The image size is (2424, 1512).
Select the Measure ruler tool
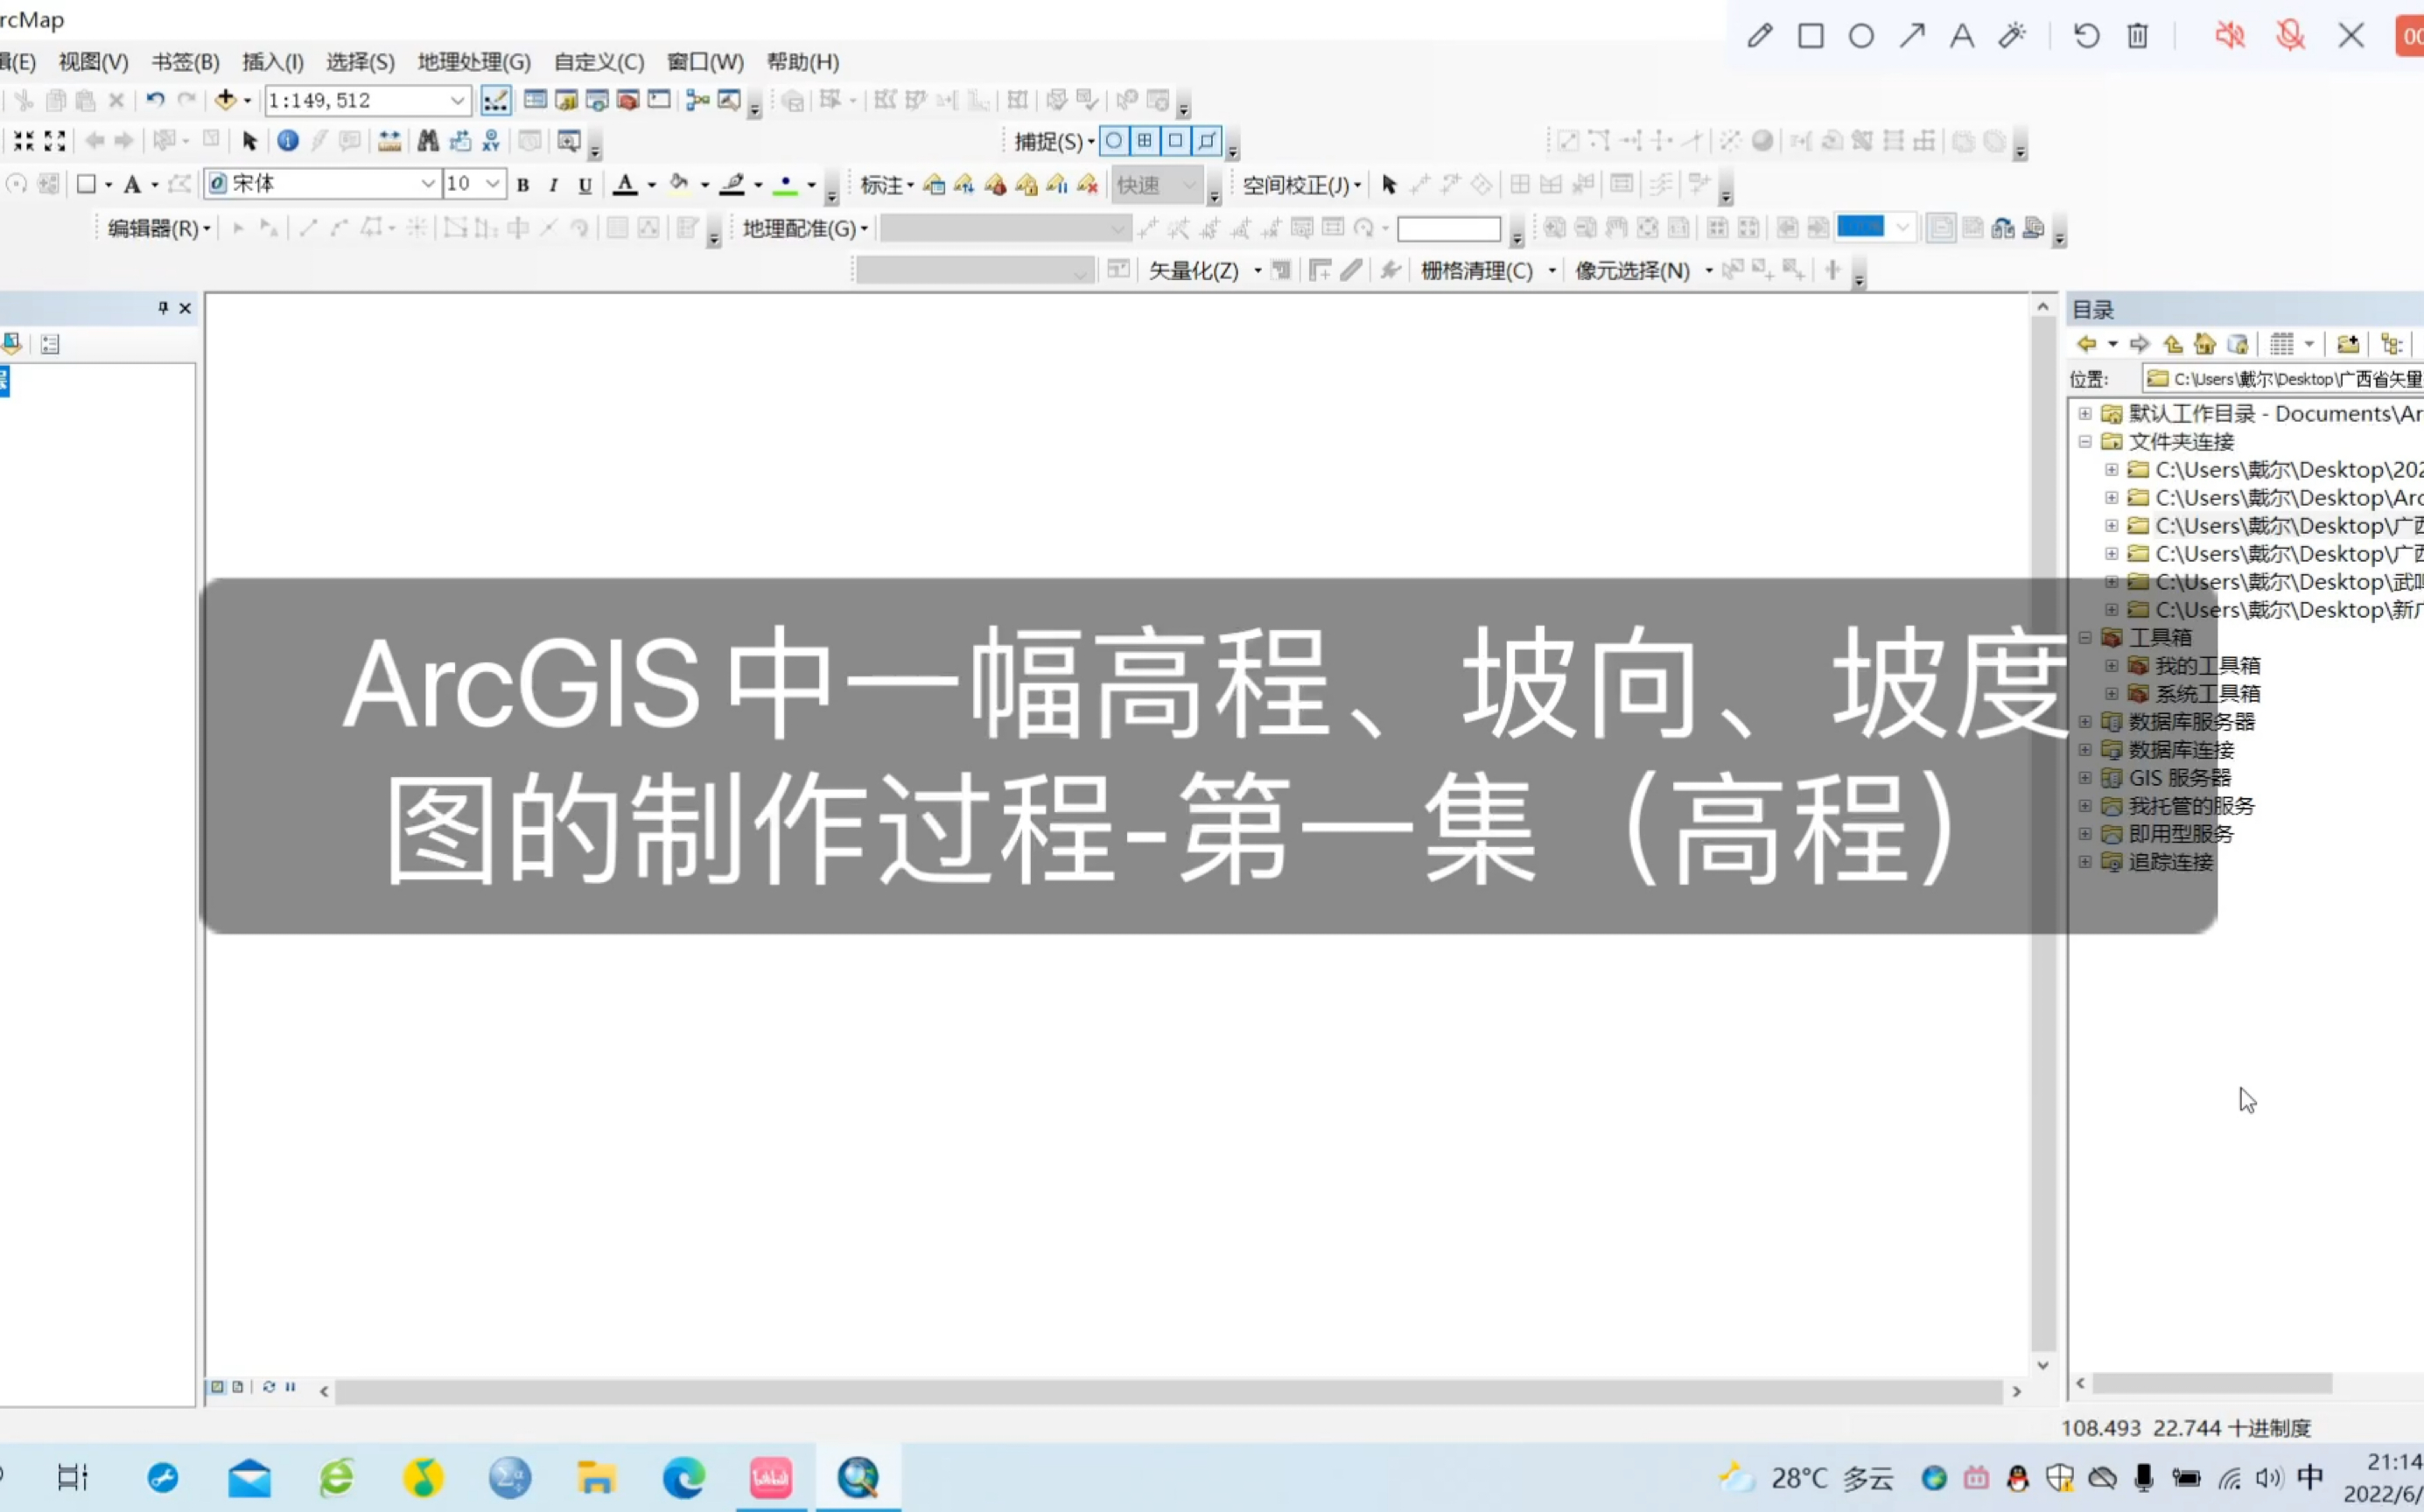(x=389, y=141)
